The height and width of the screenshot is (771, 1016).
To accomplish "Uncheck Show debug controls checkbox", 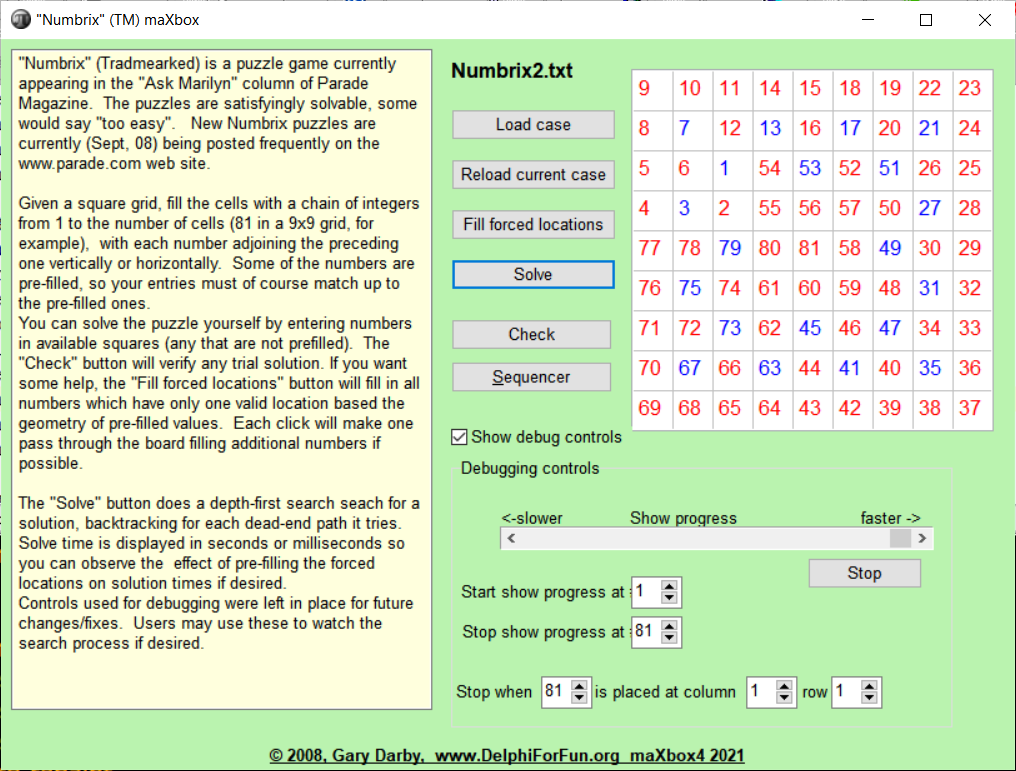I will pyautogui.click(x=460, y=437).
